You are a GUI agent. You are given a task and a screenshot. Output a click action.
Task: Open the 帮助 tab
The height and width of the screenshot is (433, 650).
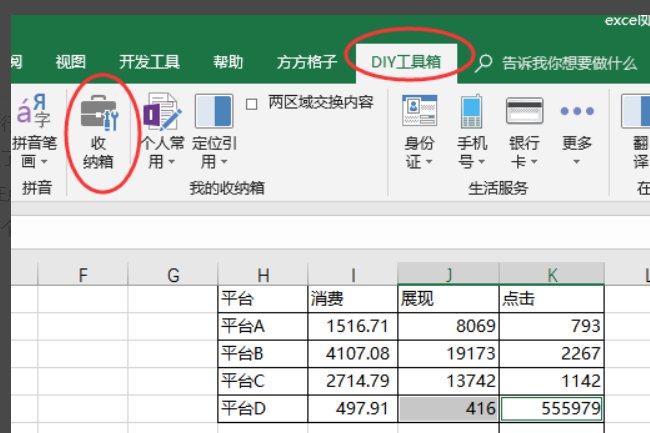pos(228,62)
